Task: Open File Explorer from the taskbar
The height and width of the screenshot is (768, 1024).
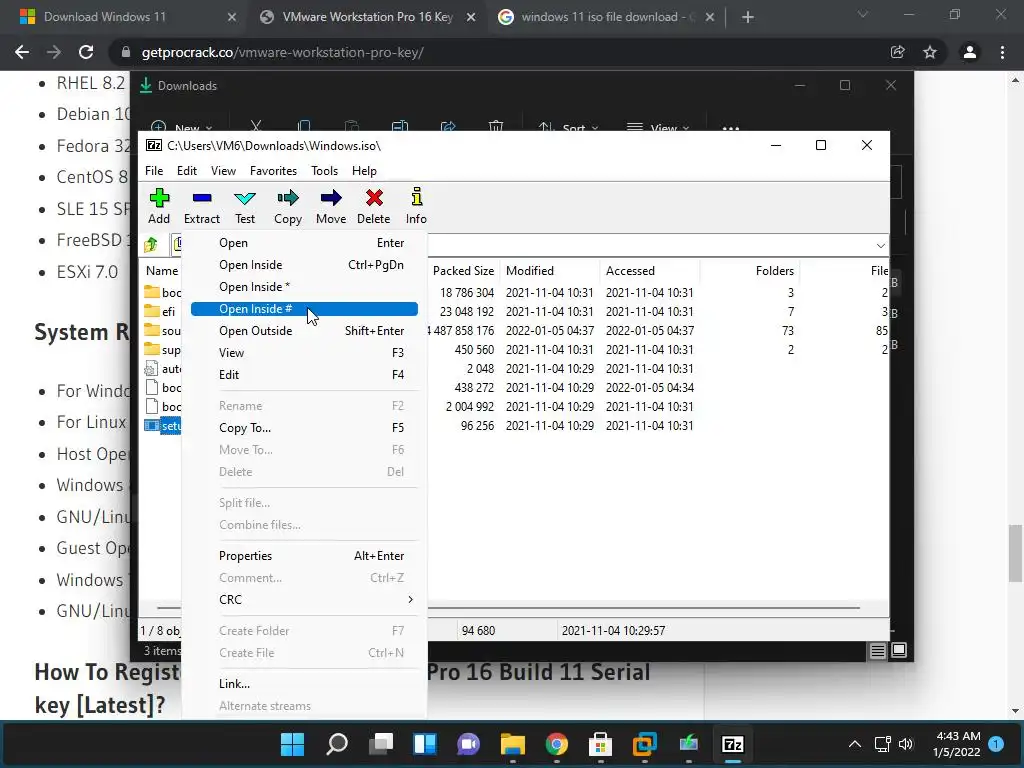Action: coord(513,744)
